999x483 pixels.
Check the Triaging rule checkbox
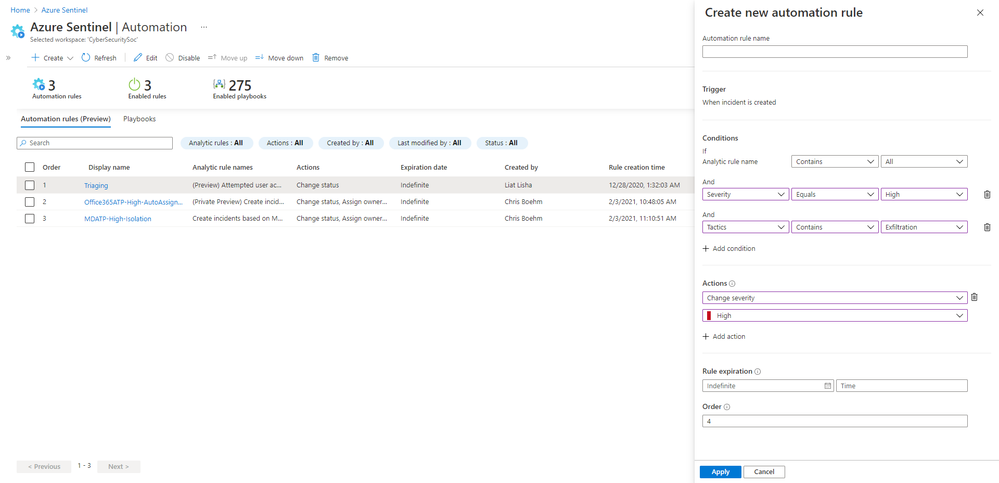click(29, 185)
